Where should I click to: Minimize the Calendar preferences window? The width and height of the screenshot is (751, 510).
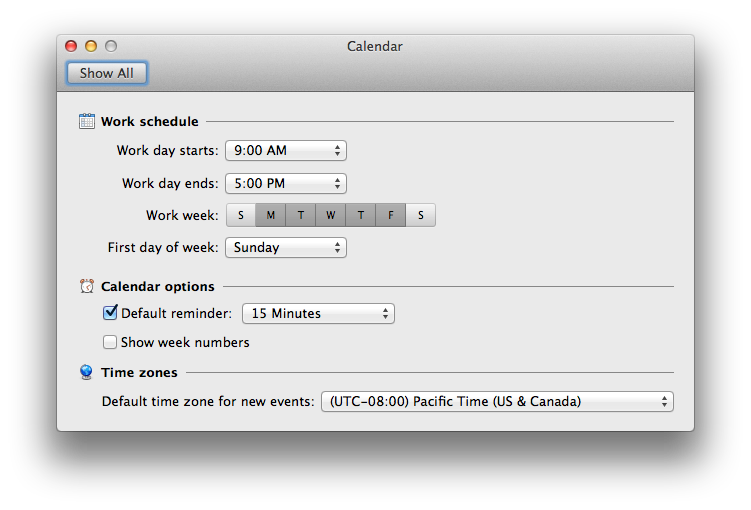[x=91, y=46]
